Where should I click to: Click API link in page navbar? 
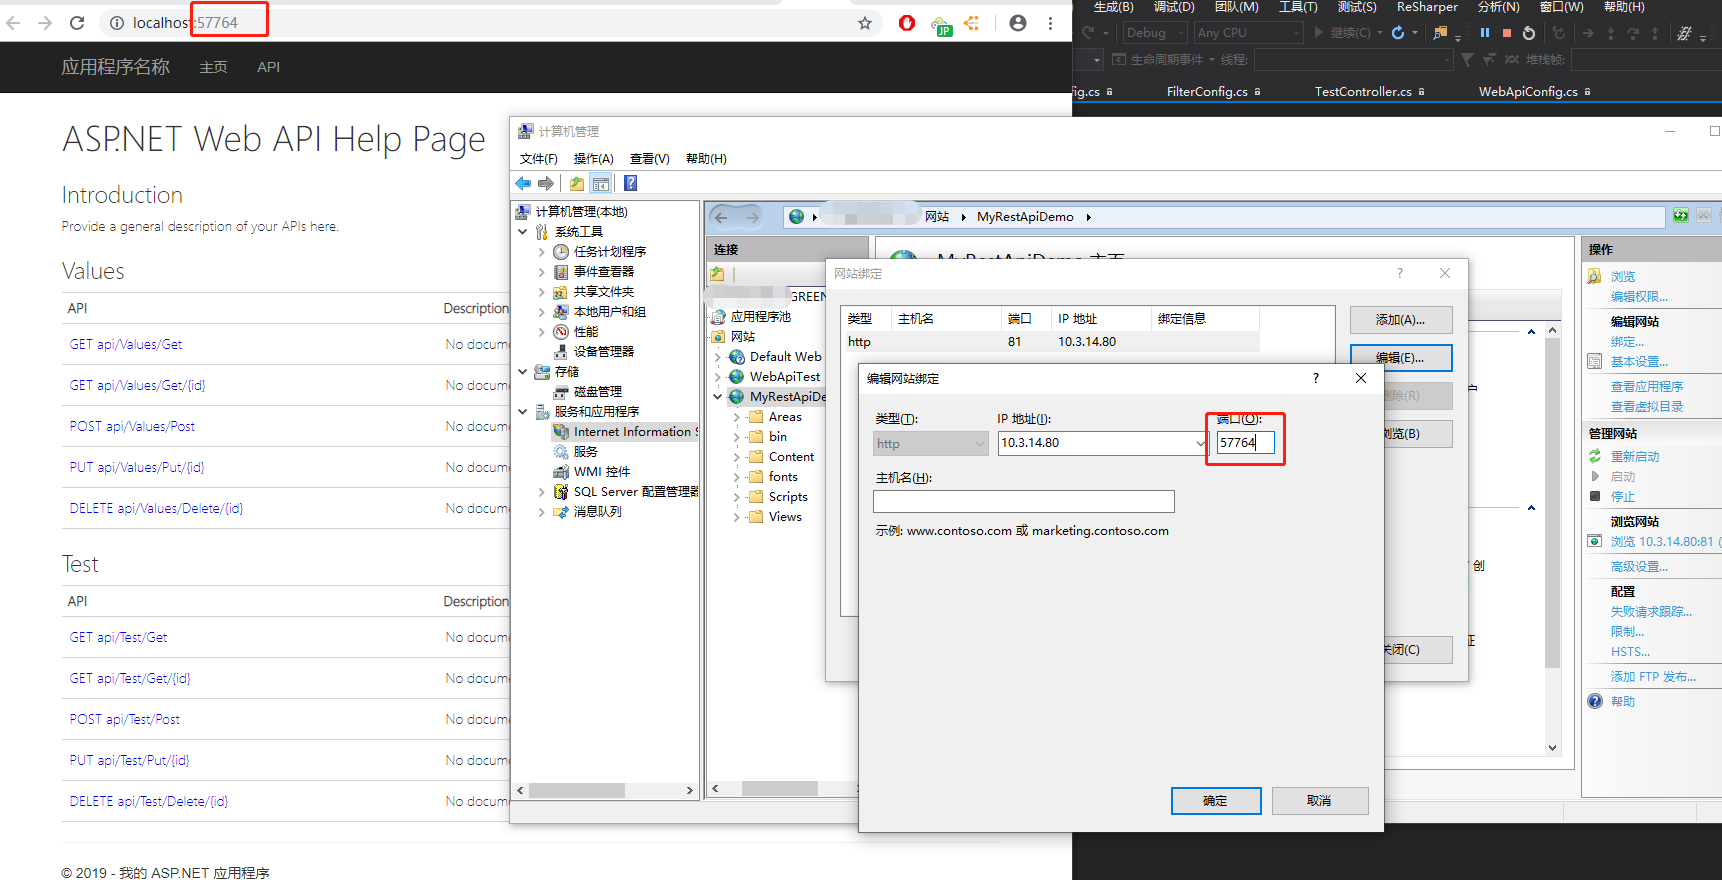(x=268, y=67)
